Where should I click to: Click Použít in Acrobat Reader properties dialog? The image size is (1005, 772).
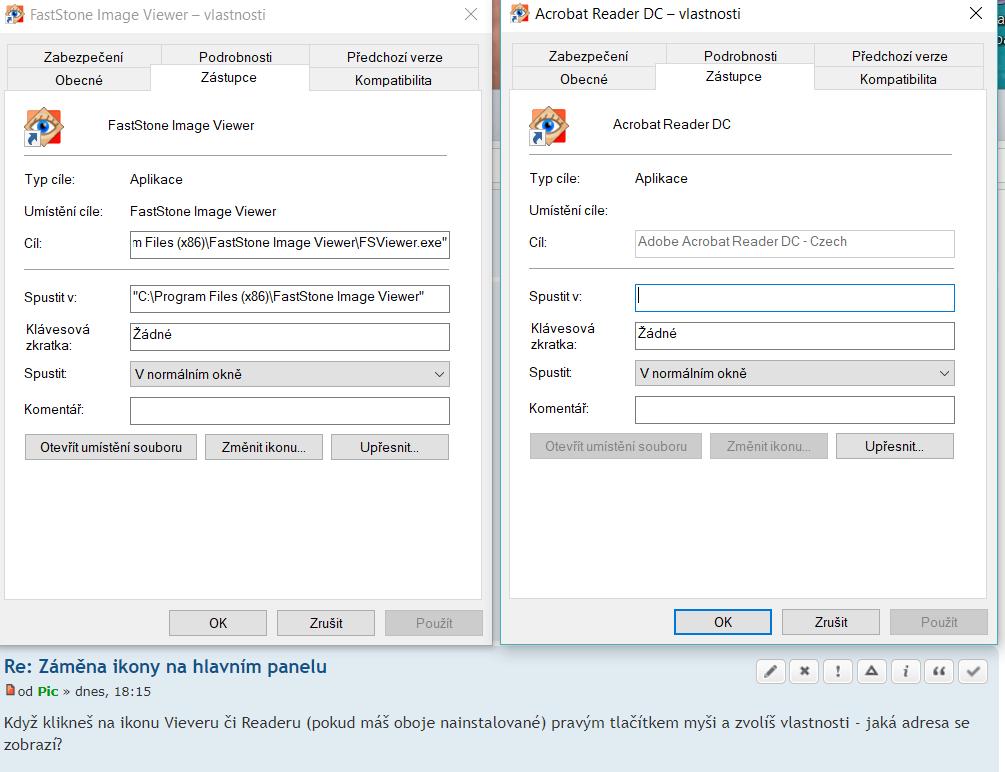coord(939,622)
